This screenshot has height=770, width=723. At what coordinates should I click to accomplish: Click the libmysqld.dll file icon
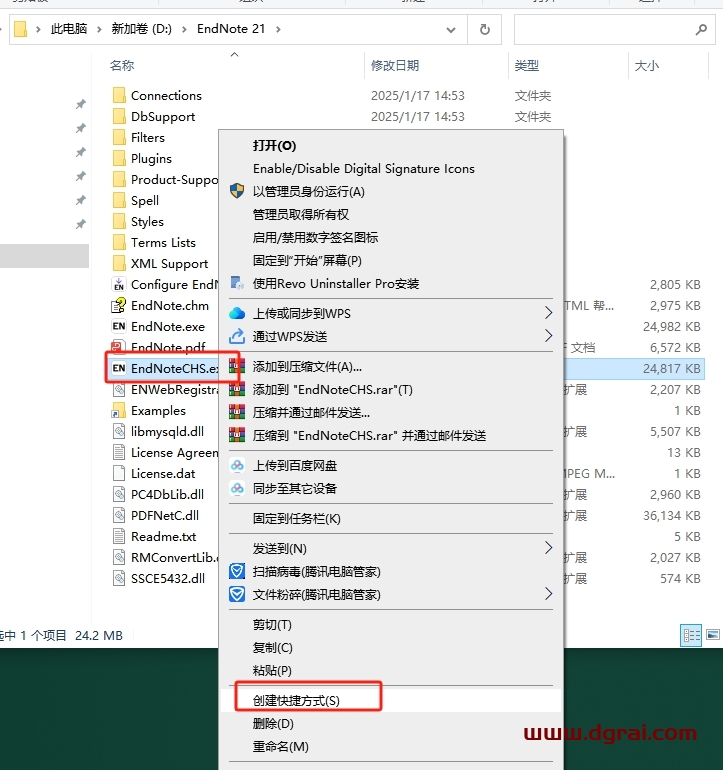pyautogui.click(x=118, y=431)
